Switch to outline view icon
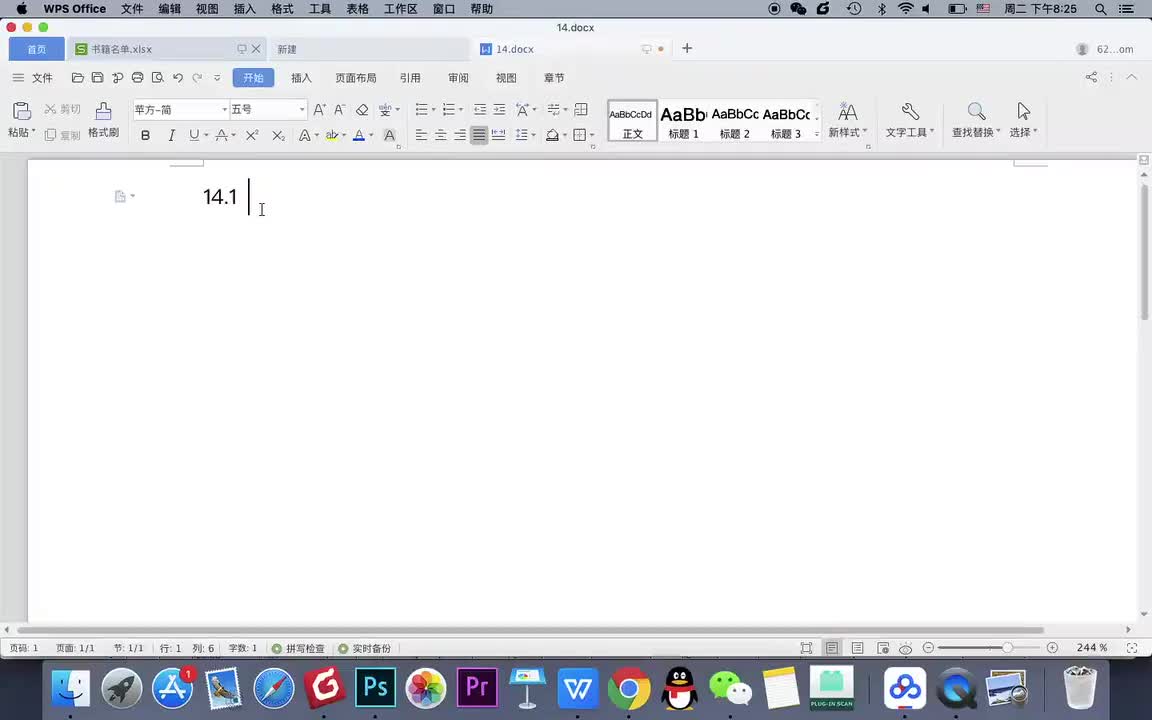The image size is (1152, 720). [857, 648]
